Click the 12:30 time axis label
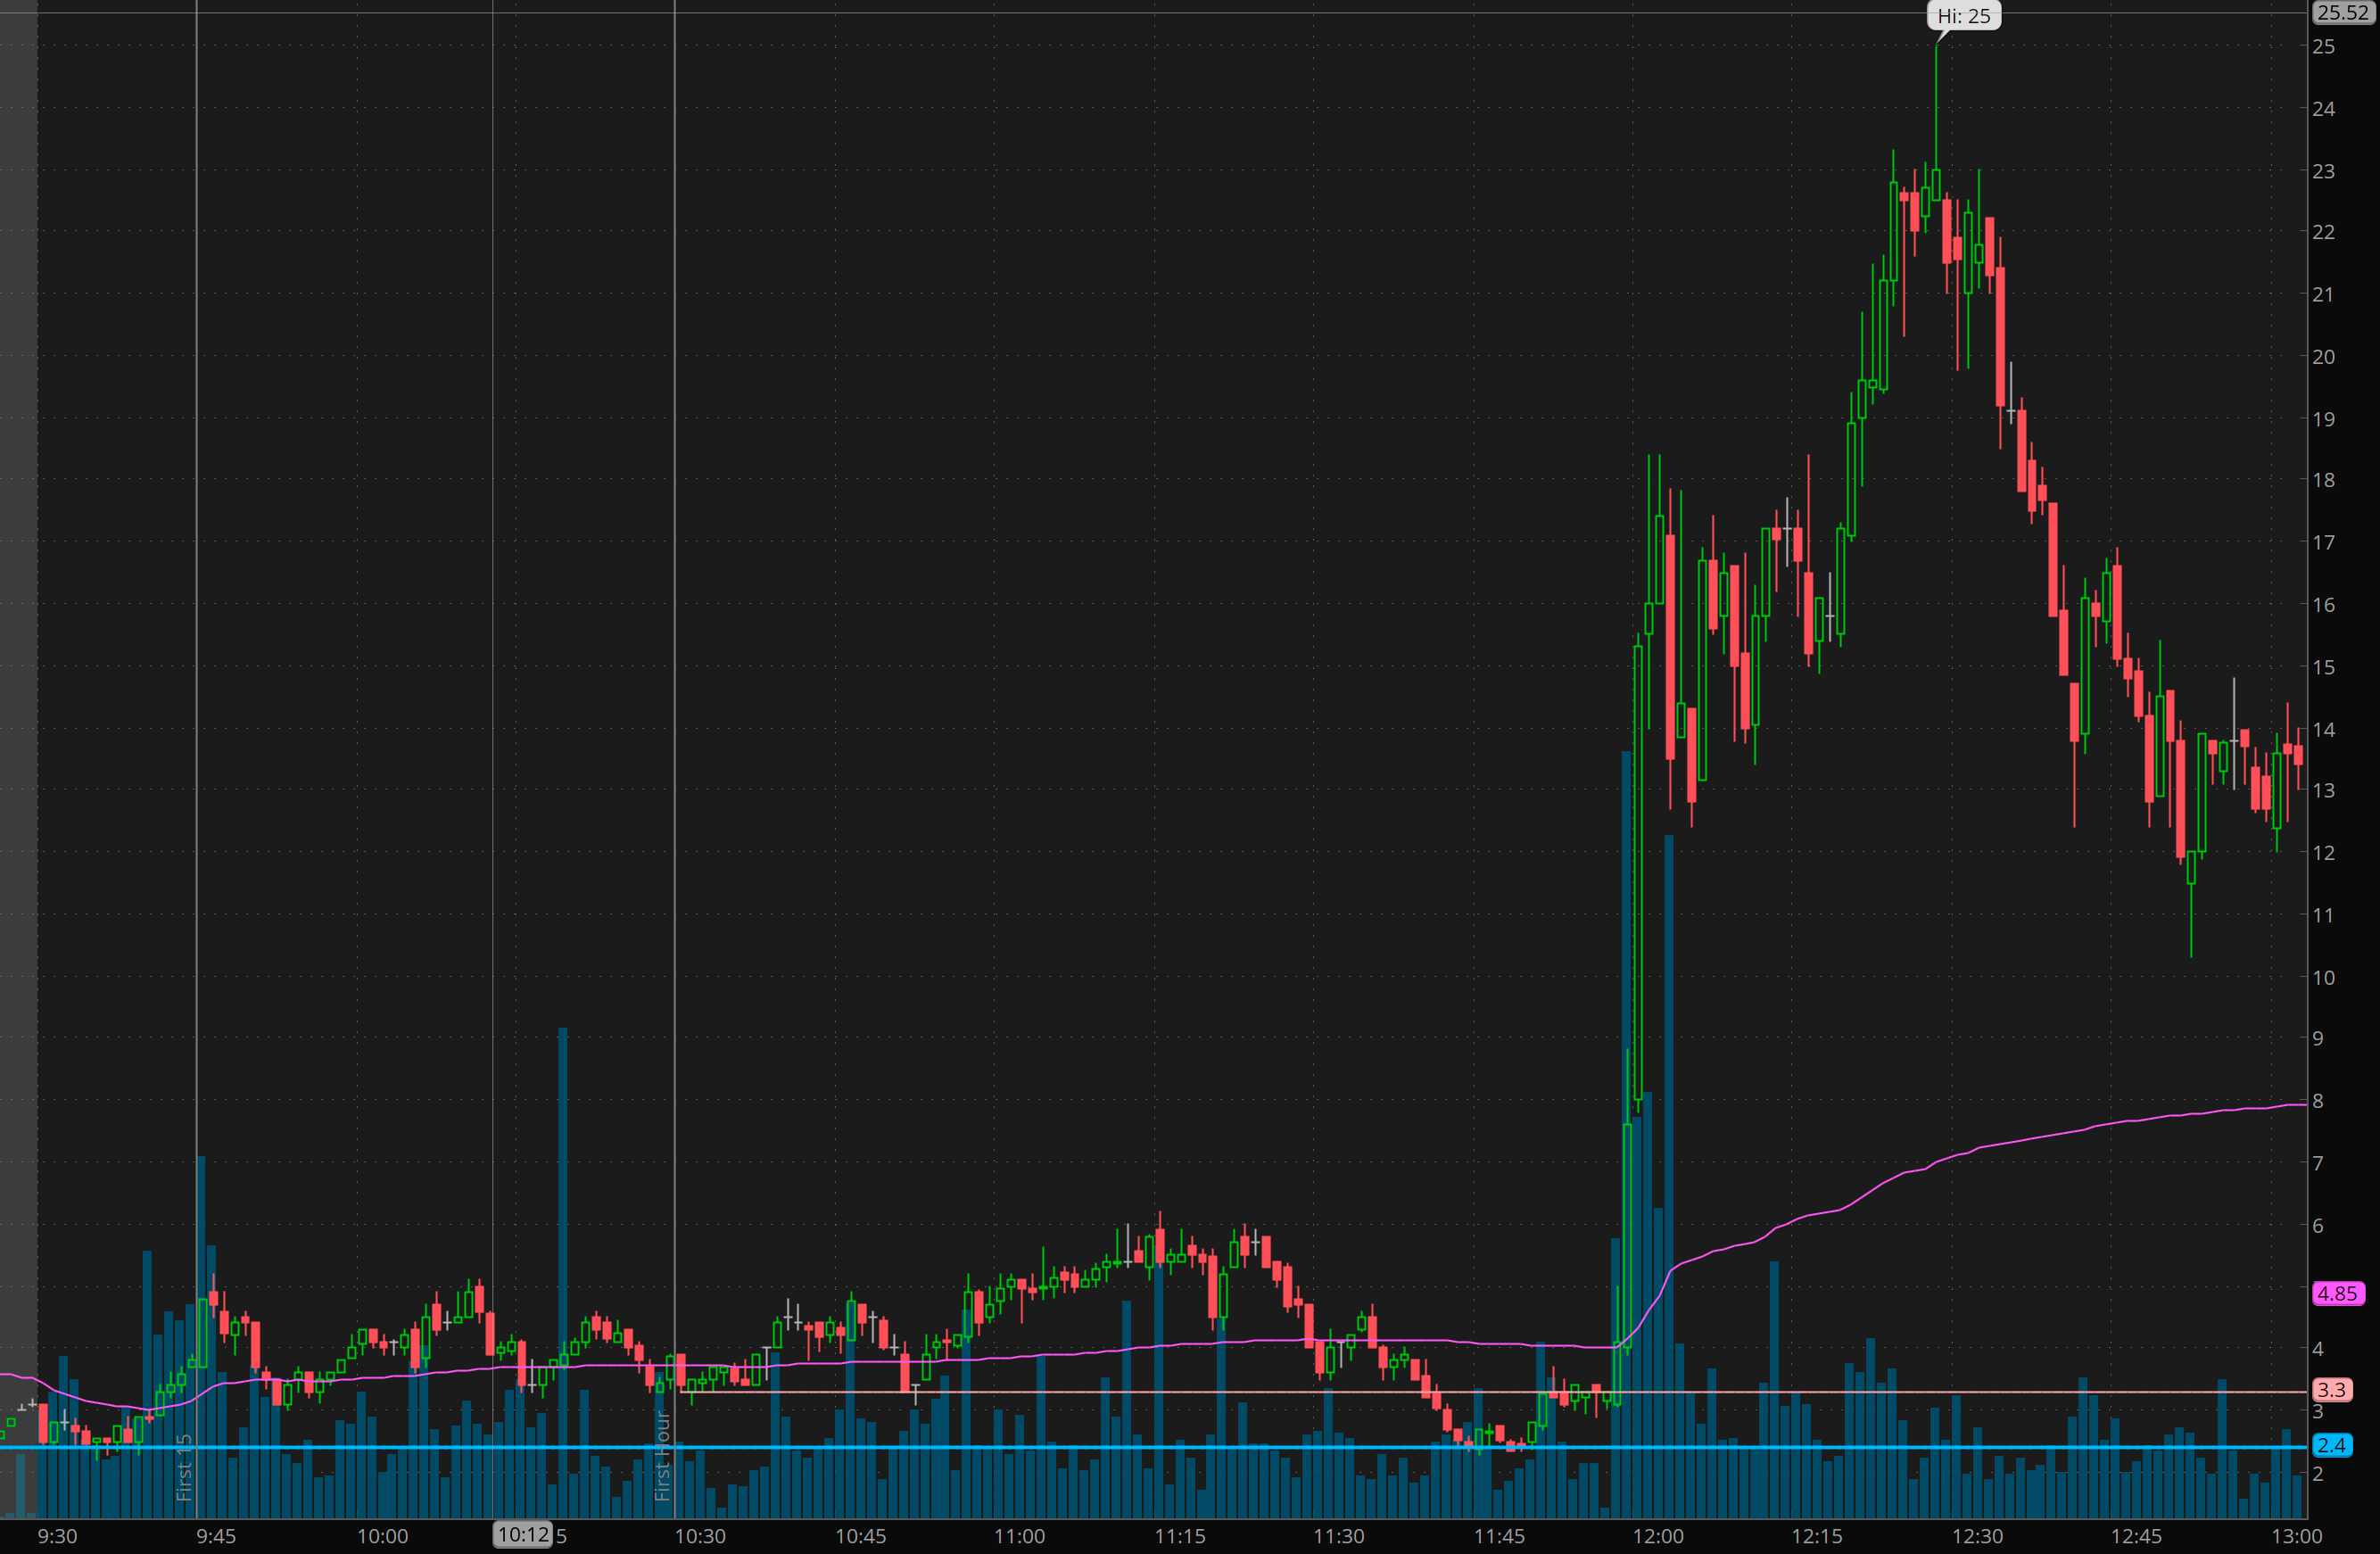This screenshot has width=2380, height=1554. point(1977,1536)
